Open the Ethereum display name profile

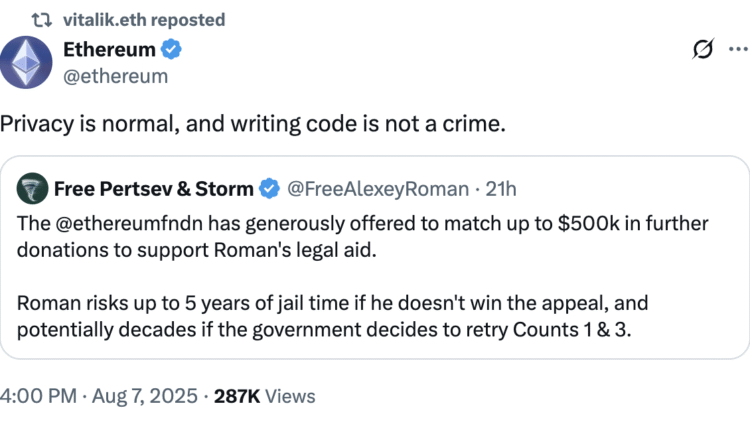[110, 49]
